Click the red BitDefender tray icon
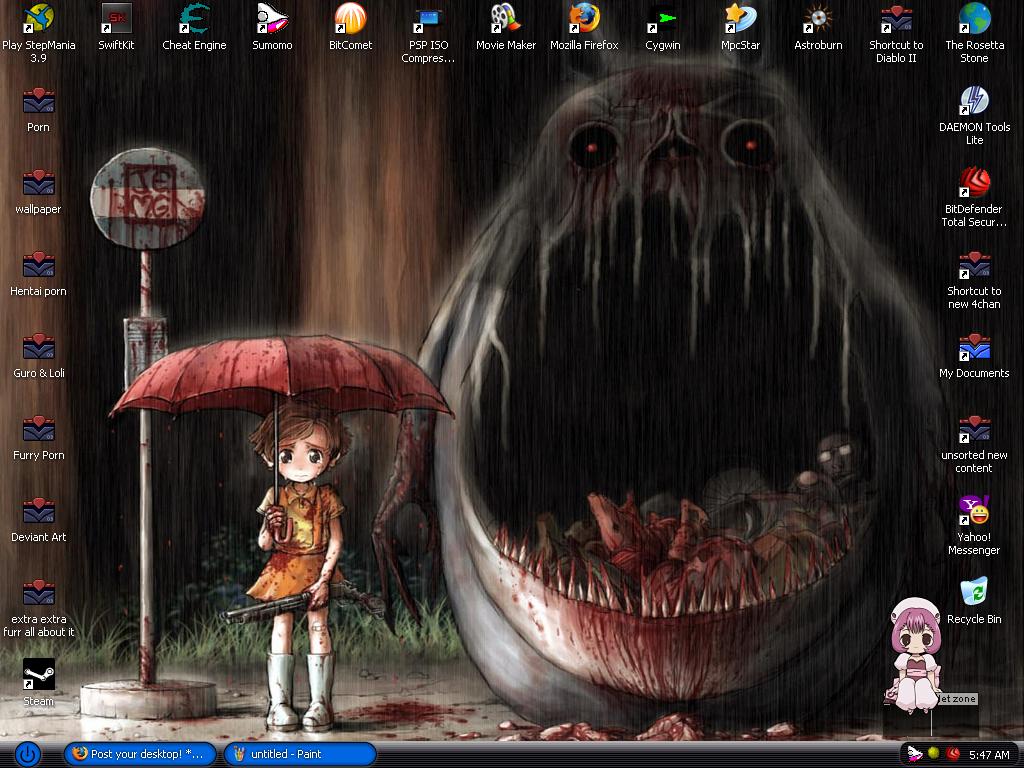 (x=954, y=754)
